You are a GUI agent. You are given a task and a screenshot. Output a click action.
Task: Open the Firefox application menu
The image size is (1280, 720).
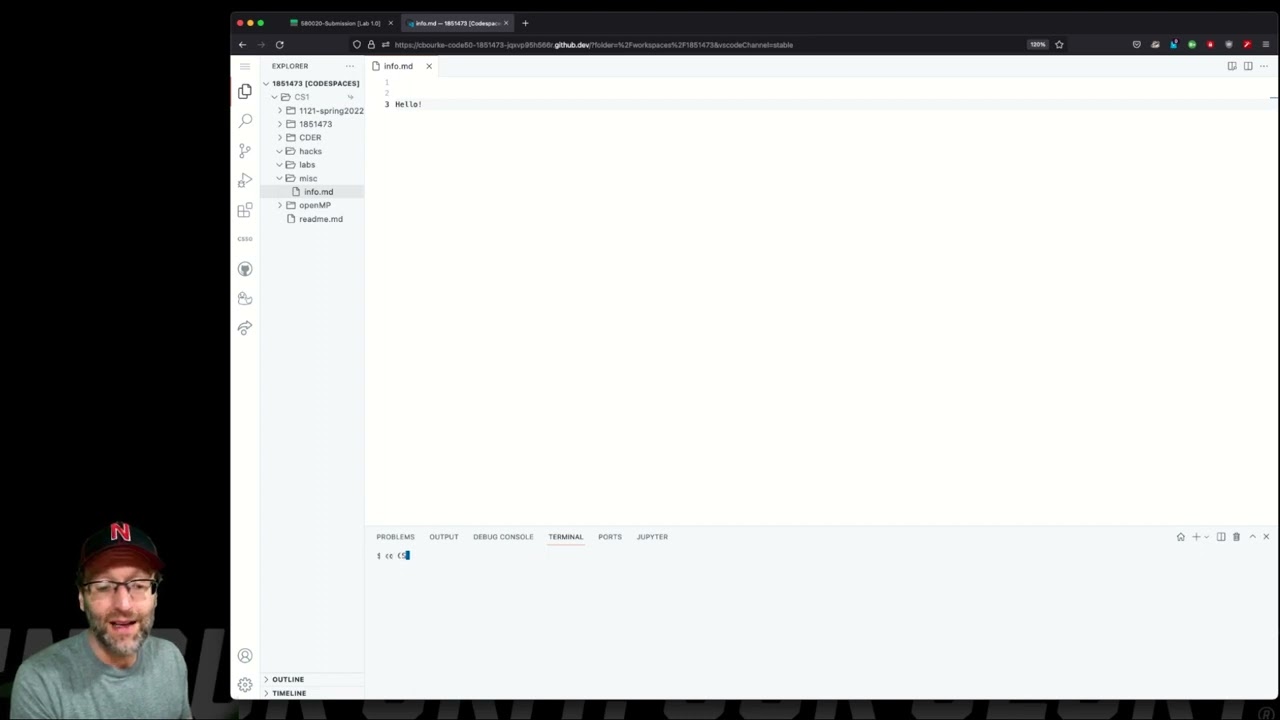1266,44
